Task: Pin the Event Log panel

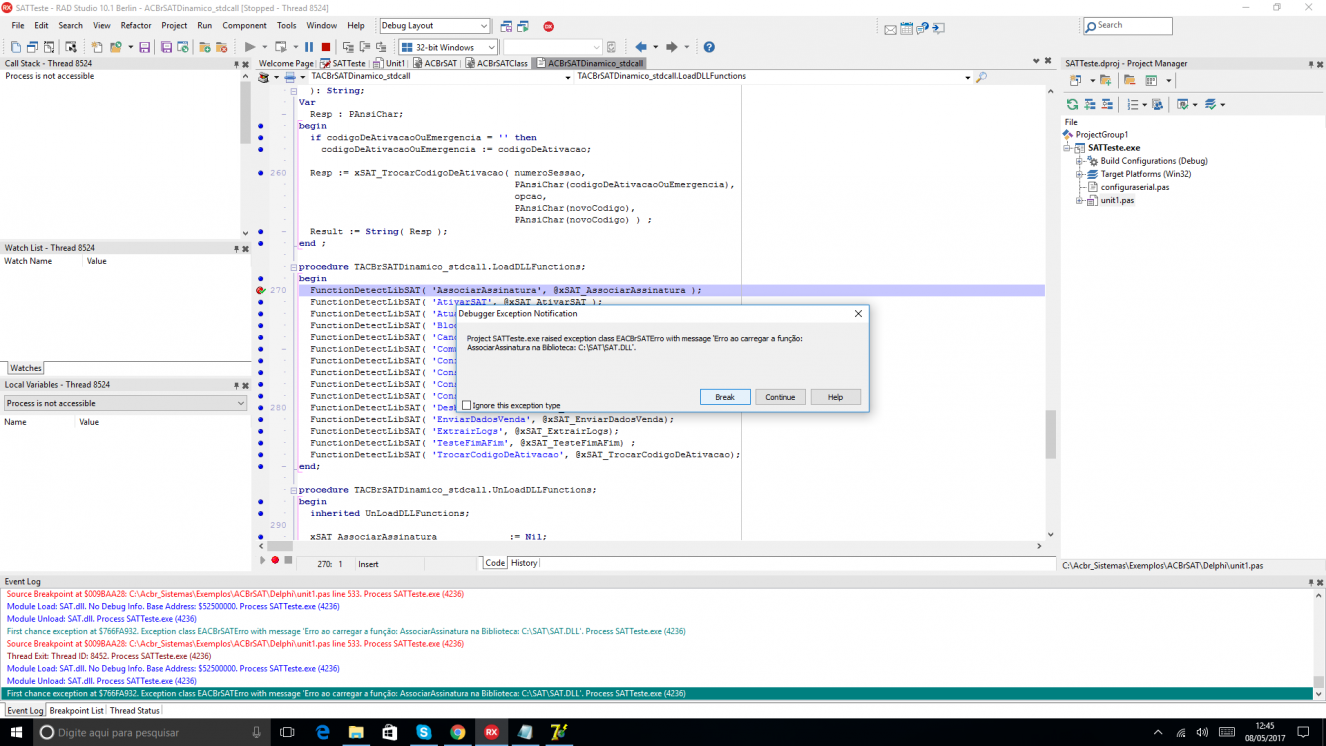Action: pos(1310,582)
